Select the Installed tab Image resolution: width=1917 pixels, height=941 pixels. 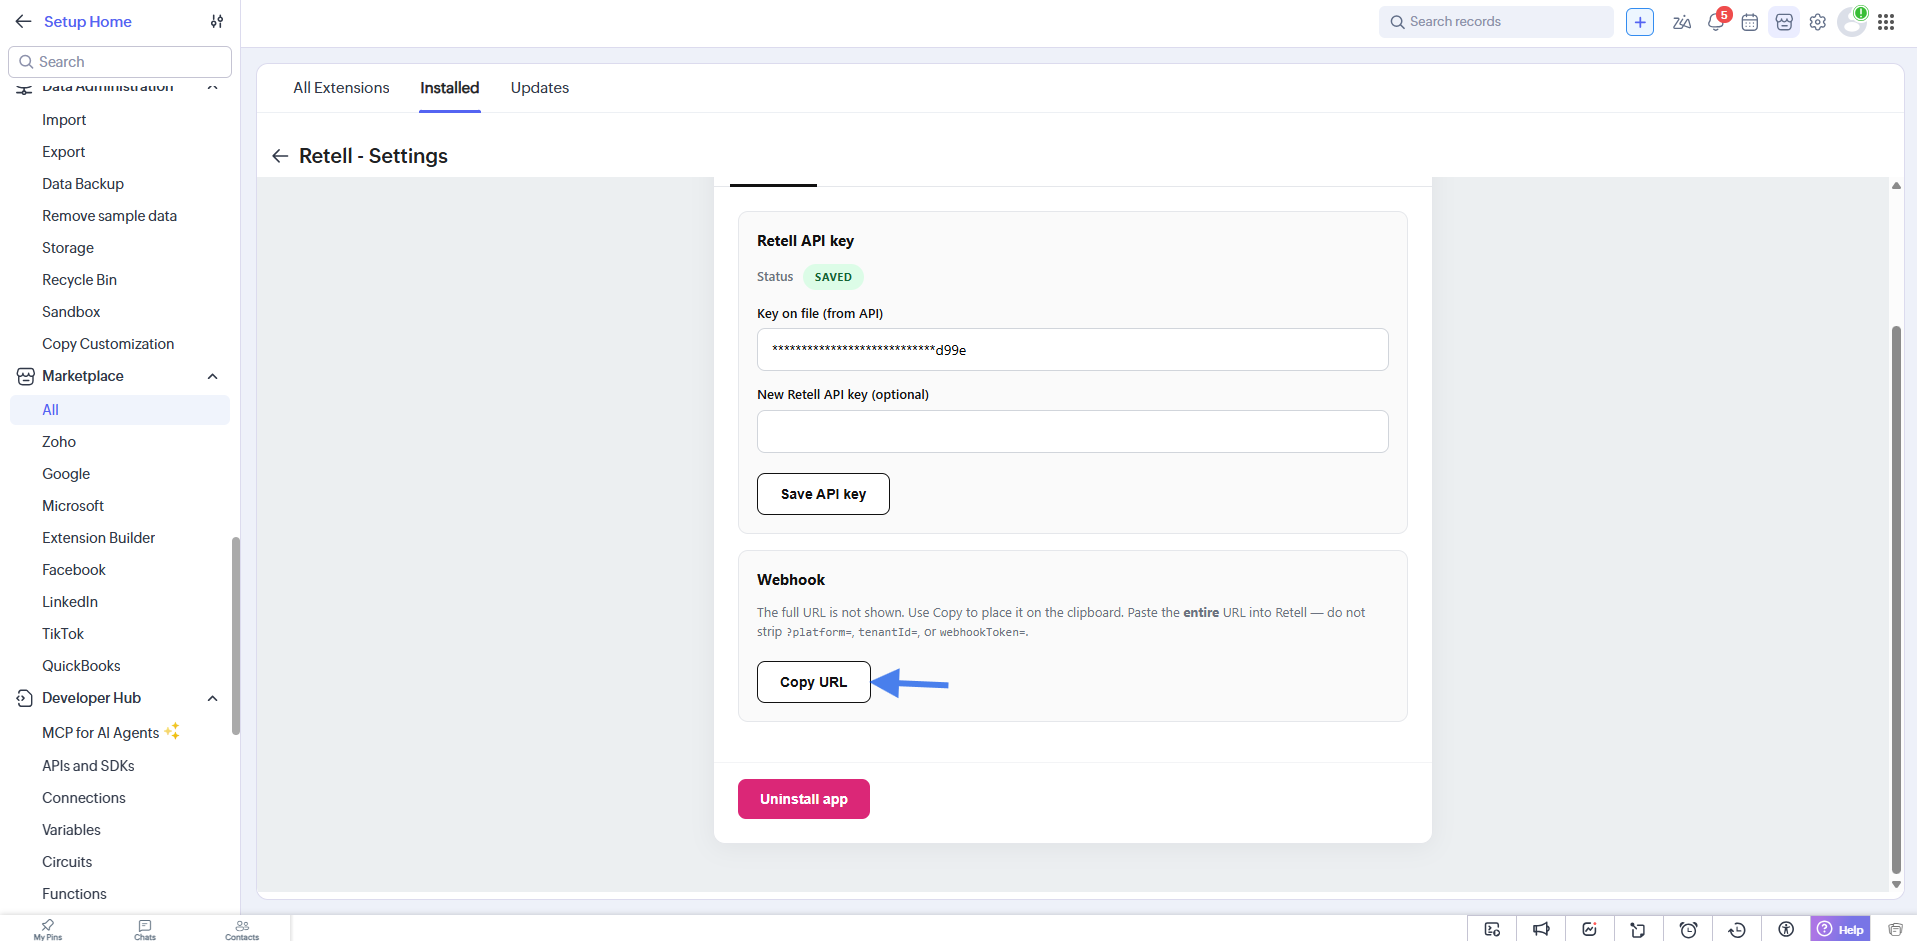[x=450, y=88]
